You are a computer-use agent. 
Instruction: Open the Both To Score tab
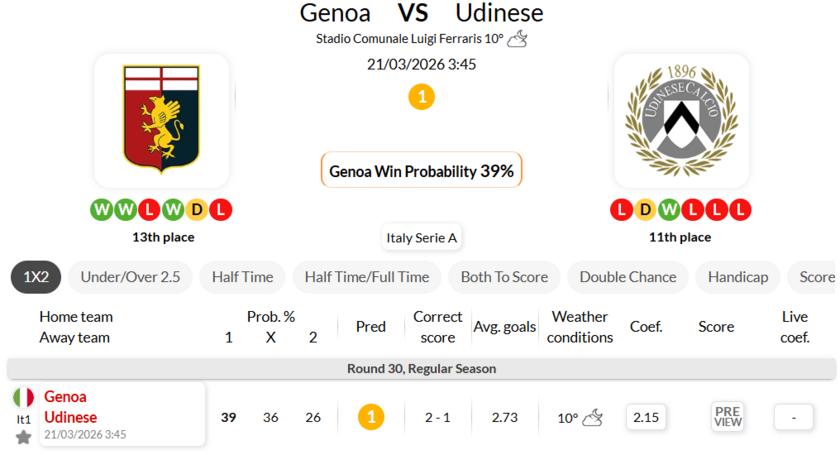point(504,277)
